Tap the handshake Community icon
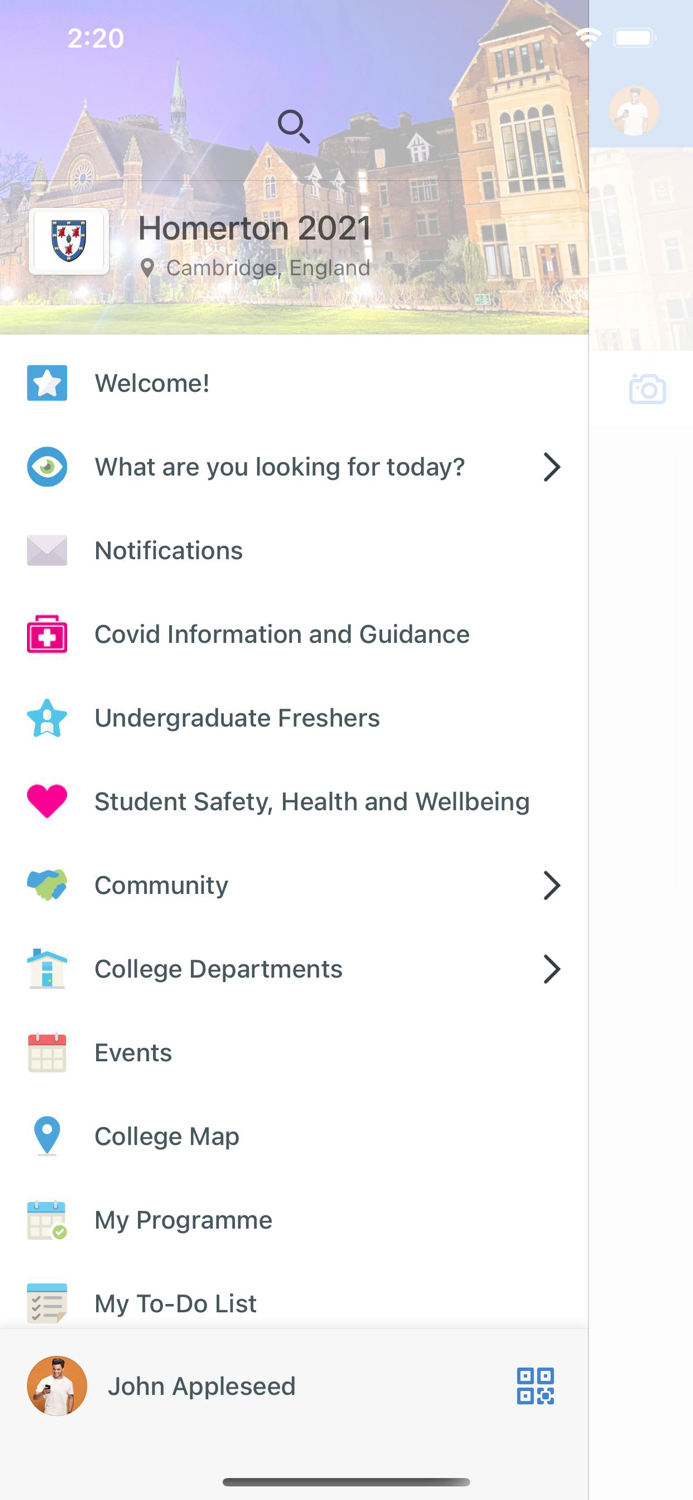 tap(47, 885)
